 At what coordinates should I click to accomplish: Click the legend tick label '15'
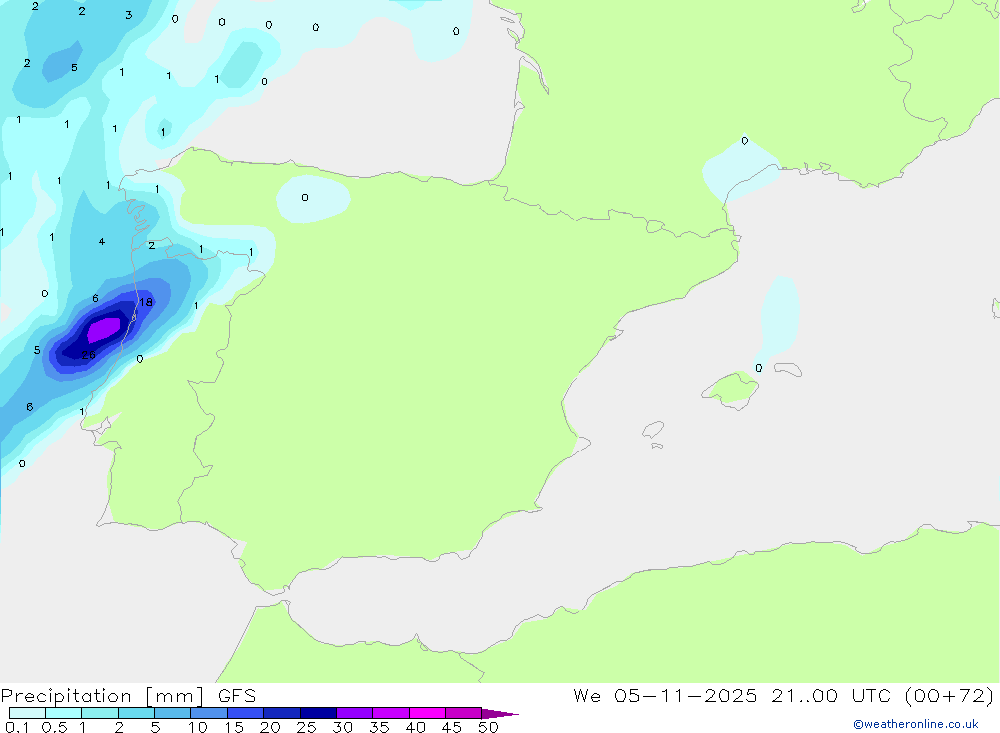click(x=234, y=727)
